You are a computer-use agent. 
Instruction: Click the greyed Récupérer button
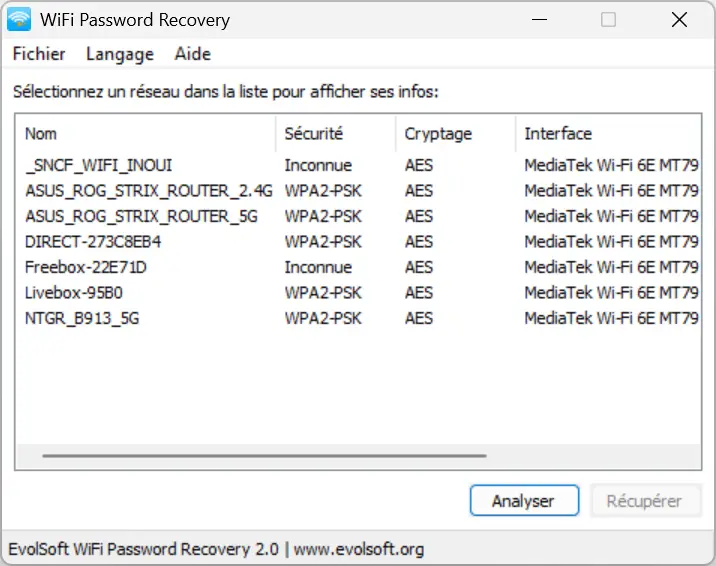tap(645, 501)
